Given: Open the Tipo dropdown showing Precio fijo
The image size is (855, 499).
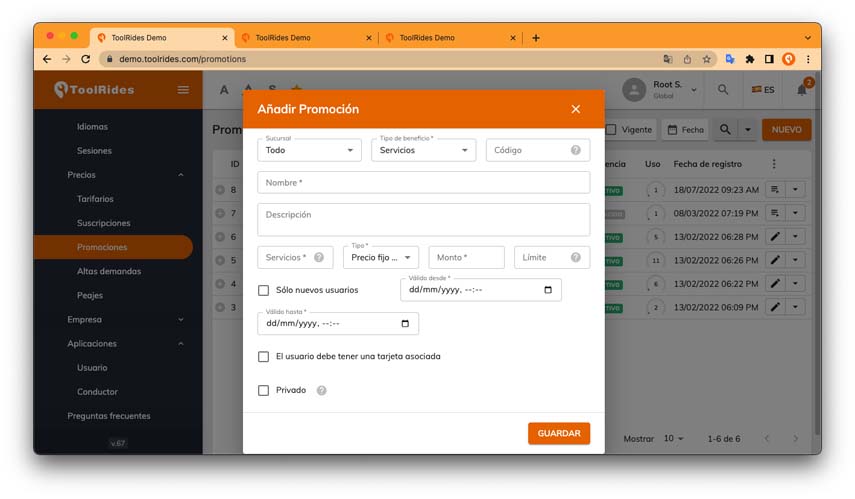Looking at the screenshot, I should click(x=381, y=257).
